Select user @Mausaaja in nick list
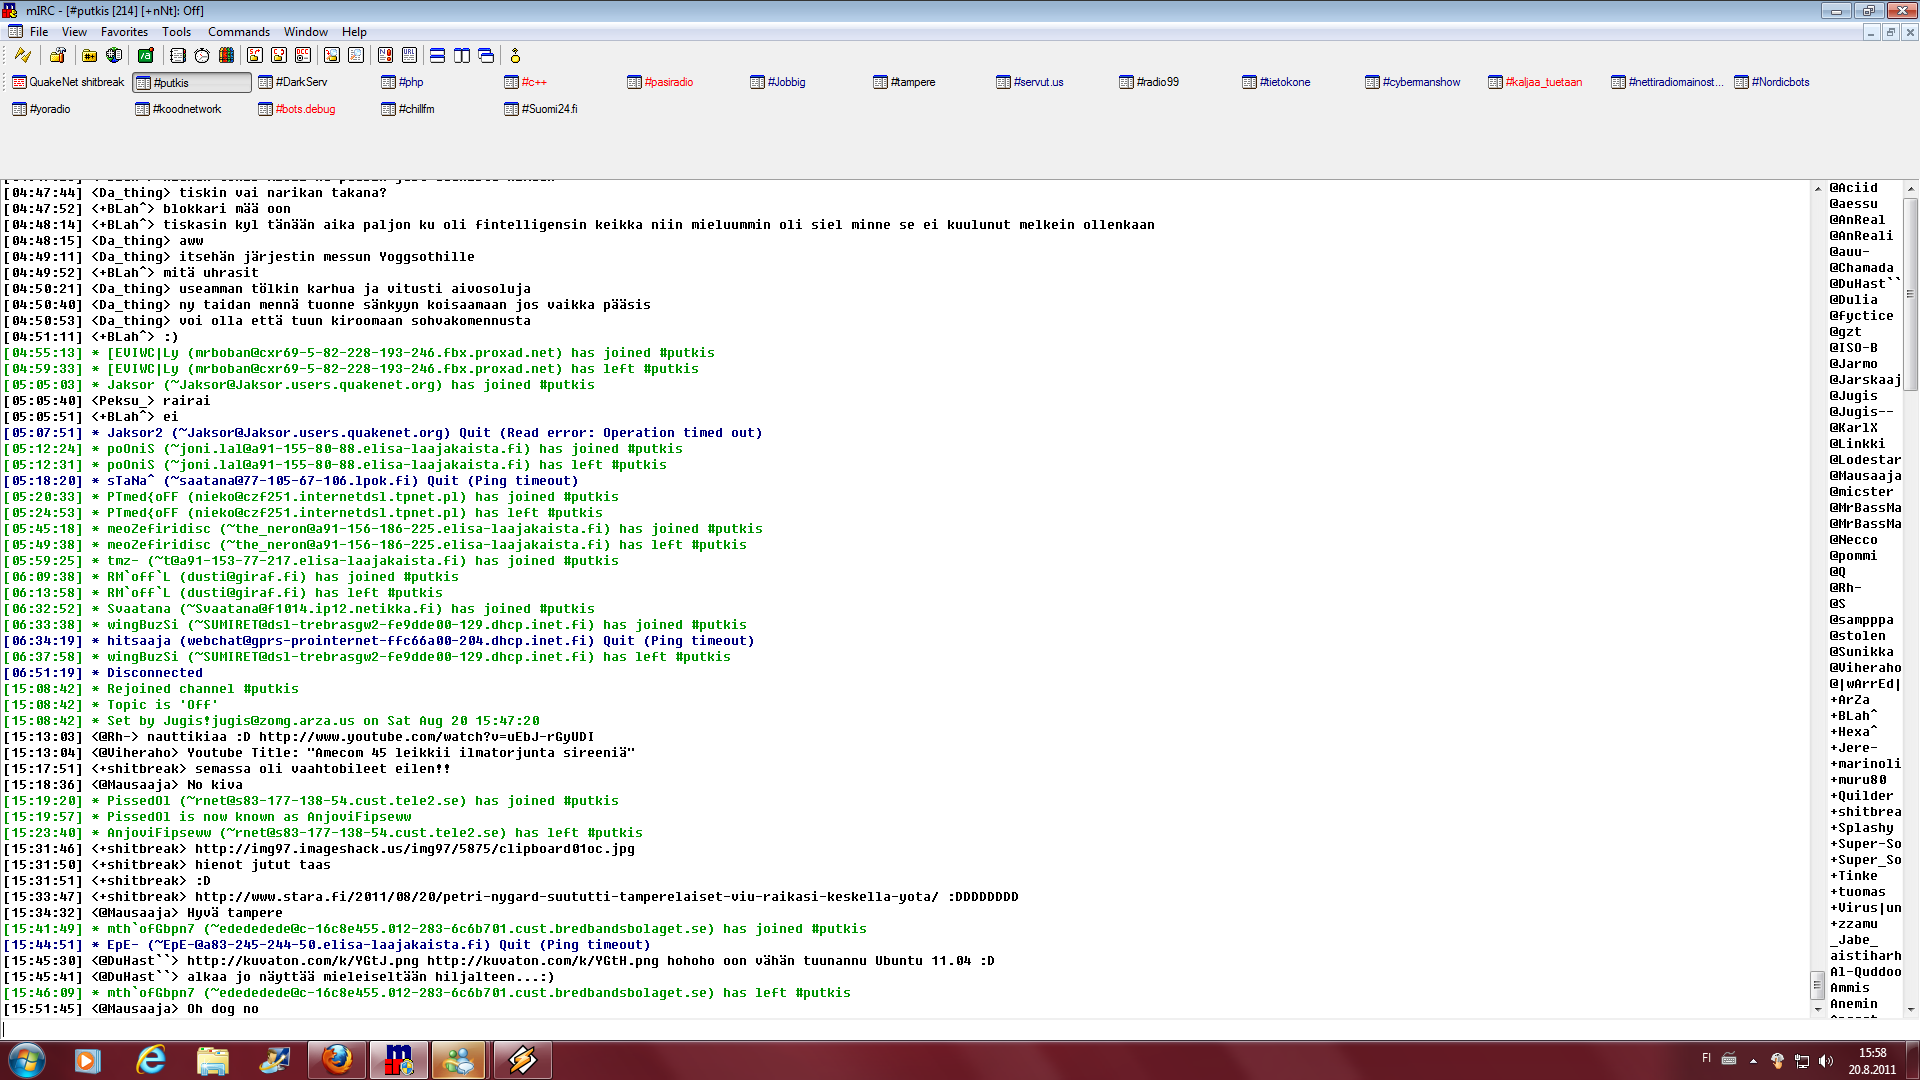This screenshot has height=1080, width=1920. point(1865,476)
